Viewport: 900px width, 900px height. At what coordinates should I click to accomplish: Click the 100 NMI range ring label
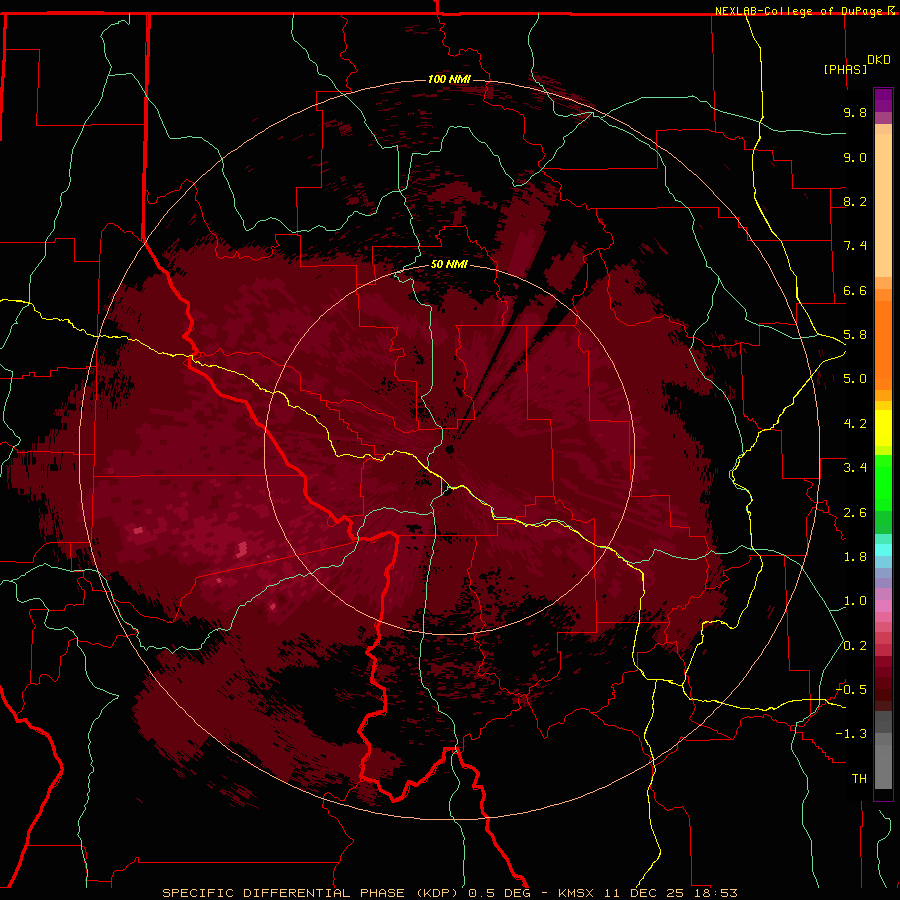coord(449,79)
